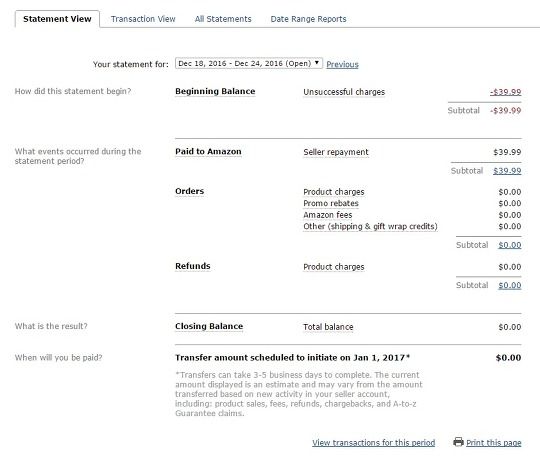
Task: Click the Promo rebates label
Action: click(x=331, y=203)
